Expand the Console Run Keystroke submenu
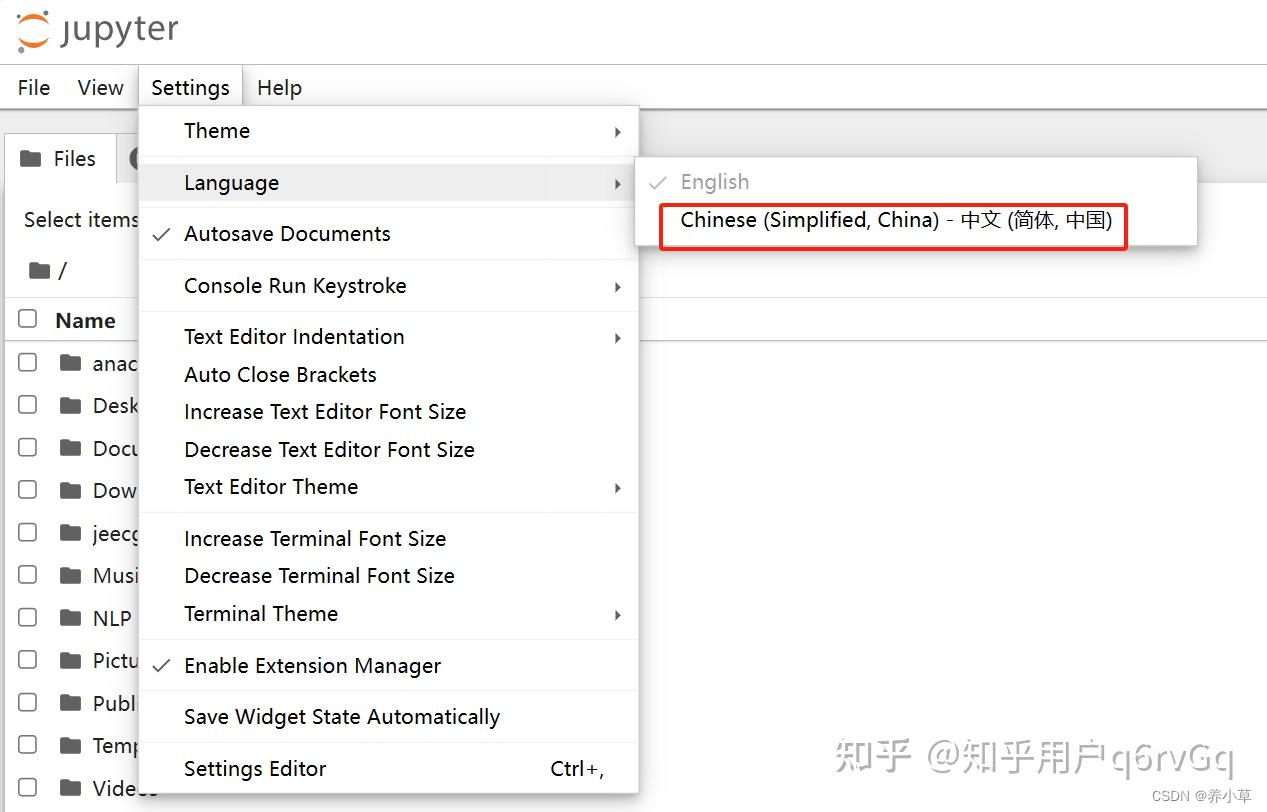The image size is (1267, 812). coord(295,285)
